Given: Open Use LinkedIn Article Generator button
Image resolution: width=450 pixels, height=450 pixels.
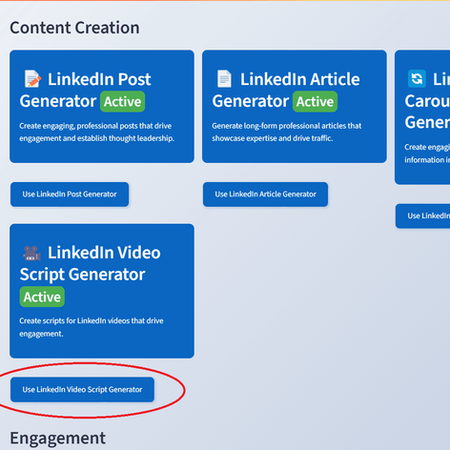Looking at the screenshot, I should (265, 194).
